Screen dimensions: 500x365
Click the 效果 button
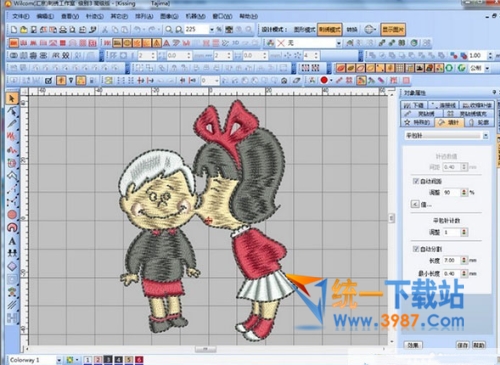pyautogui.click(x=413, y=345)
